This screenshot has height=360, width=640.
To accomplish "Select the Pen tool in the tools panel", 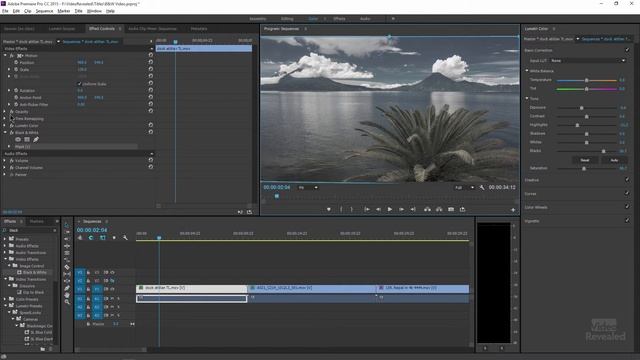I will [x=67, y=288].
